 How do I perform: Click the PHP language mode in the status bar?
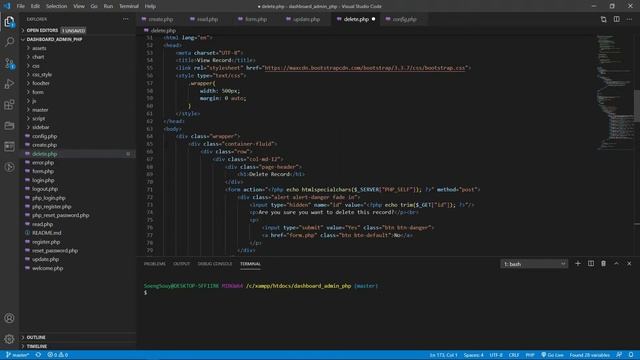click(530, 355)
